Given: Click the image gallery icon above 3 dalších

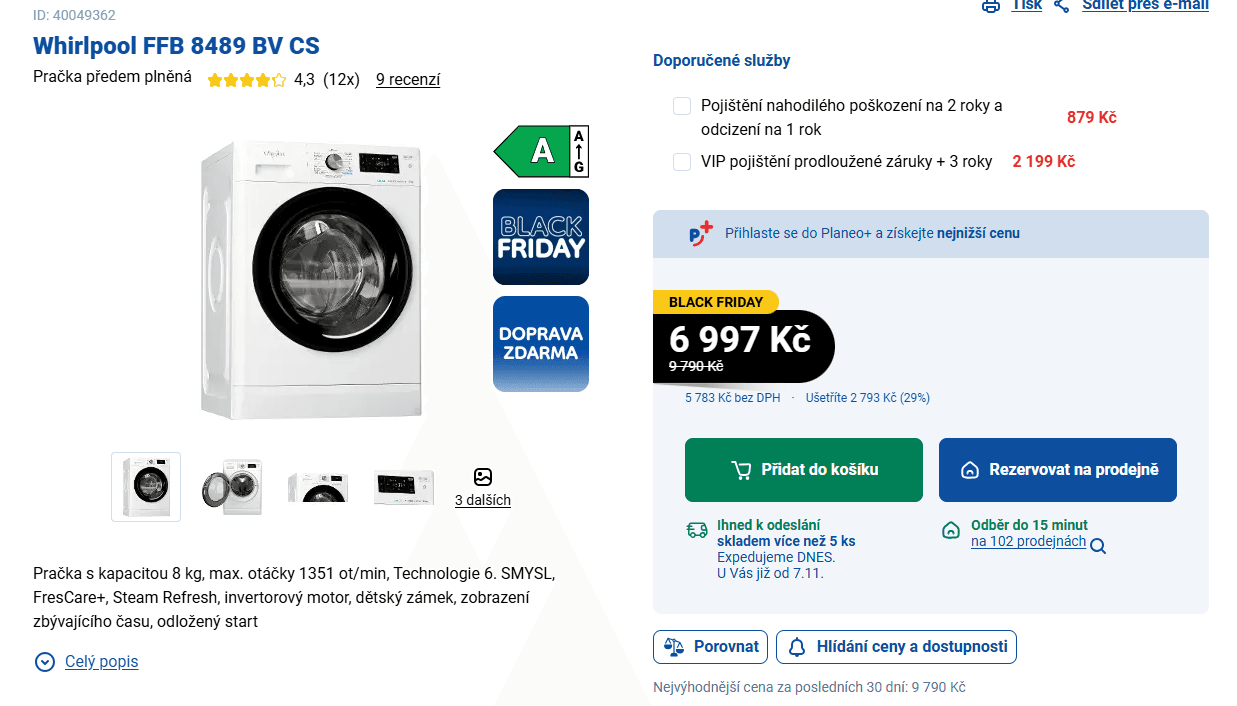Looking at the screenshot, I should click(x=483, y=477).
